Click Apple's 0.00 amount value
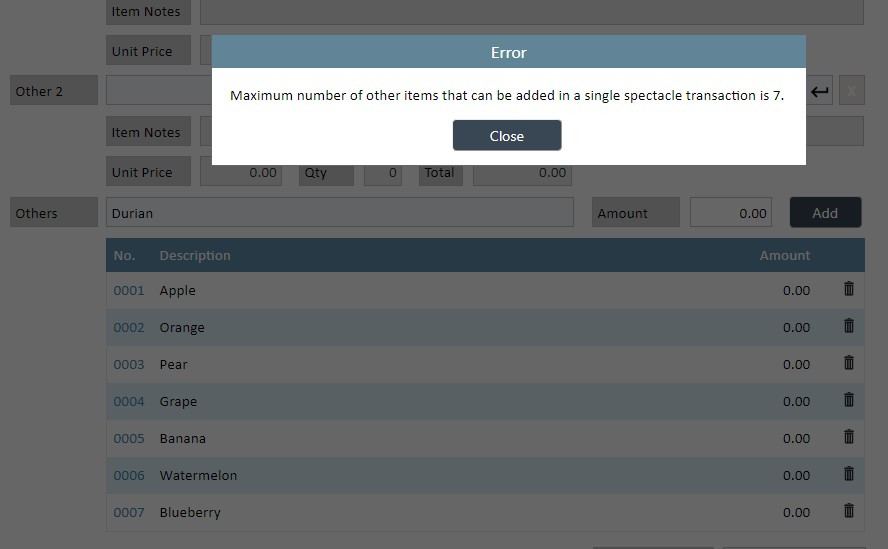This screenshot has height=549, width=888. [796, 291]
